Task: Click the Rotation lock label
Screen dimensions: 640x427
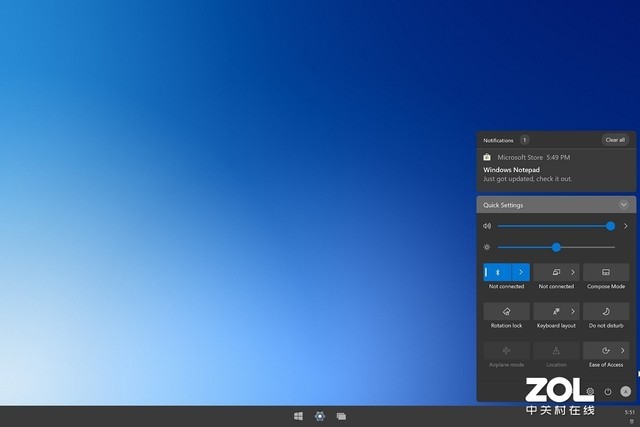Action: pyautogui.click(x=507, y=326)
